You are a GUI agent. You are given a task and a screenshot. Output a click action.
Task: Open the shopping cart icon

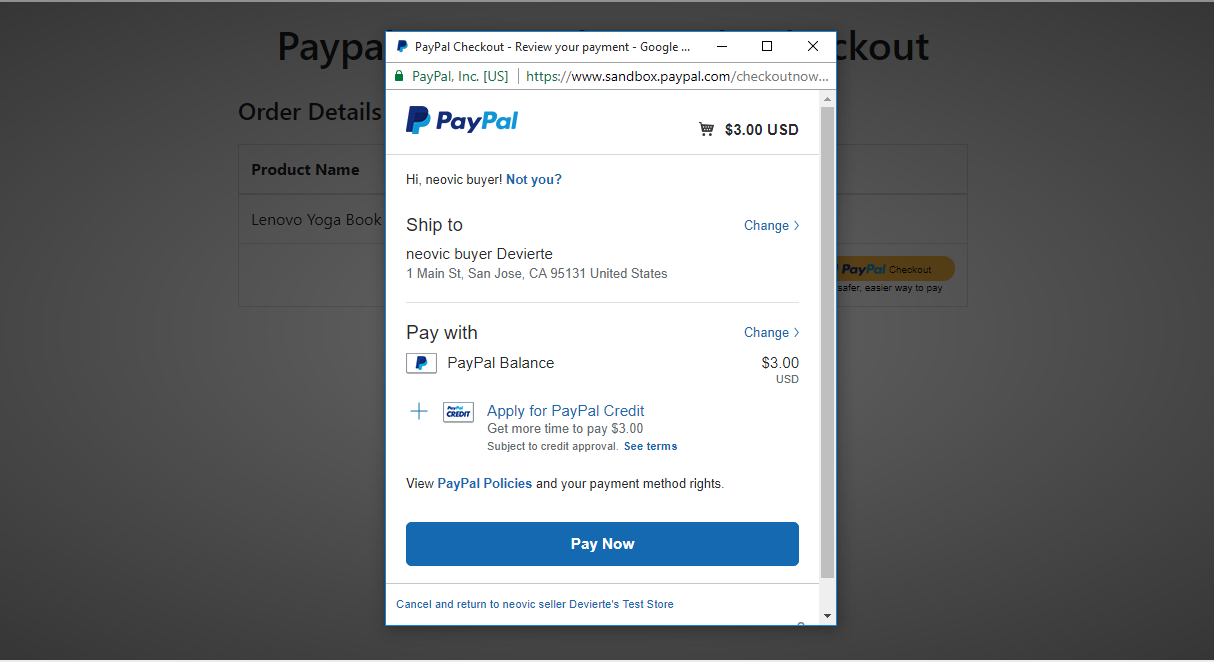click(x=706, y=129)
